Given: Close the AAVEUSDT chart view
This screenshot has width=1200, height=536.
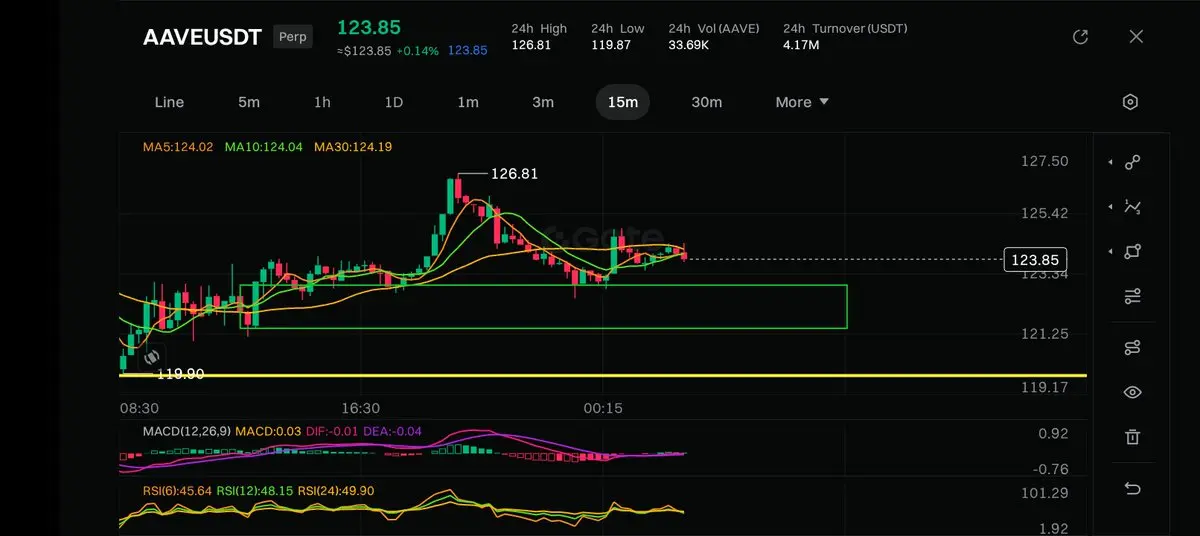Looking at the screenshot, I should point(1136,37).
